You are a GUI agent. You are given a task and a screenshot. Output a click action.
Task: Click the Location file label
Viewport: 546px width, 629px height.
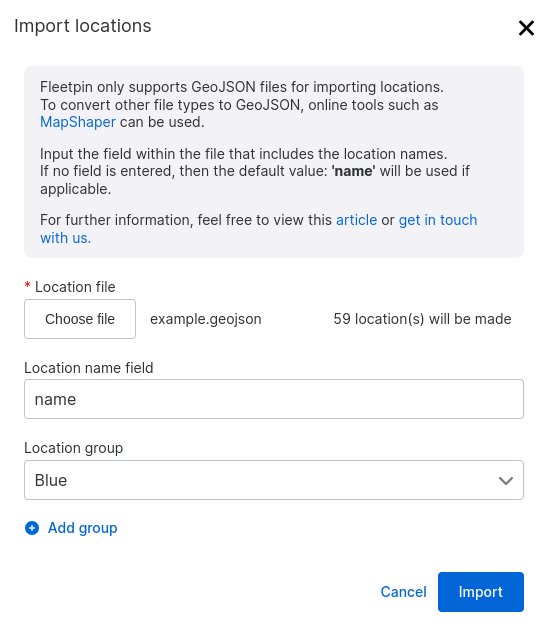pyautogui.click(x=75, y=287)
